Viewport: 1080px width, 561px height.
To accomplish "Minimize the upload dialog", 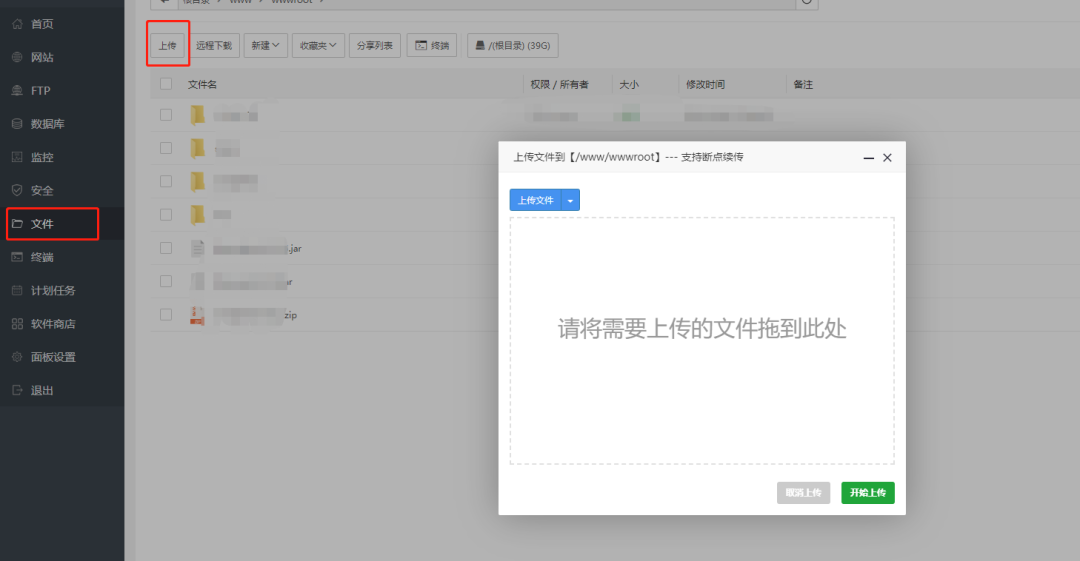I will click(869, 158).
